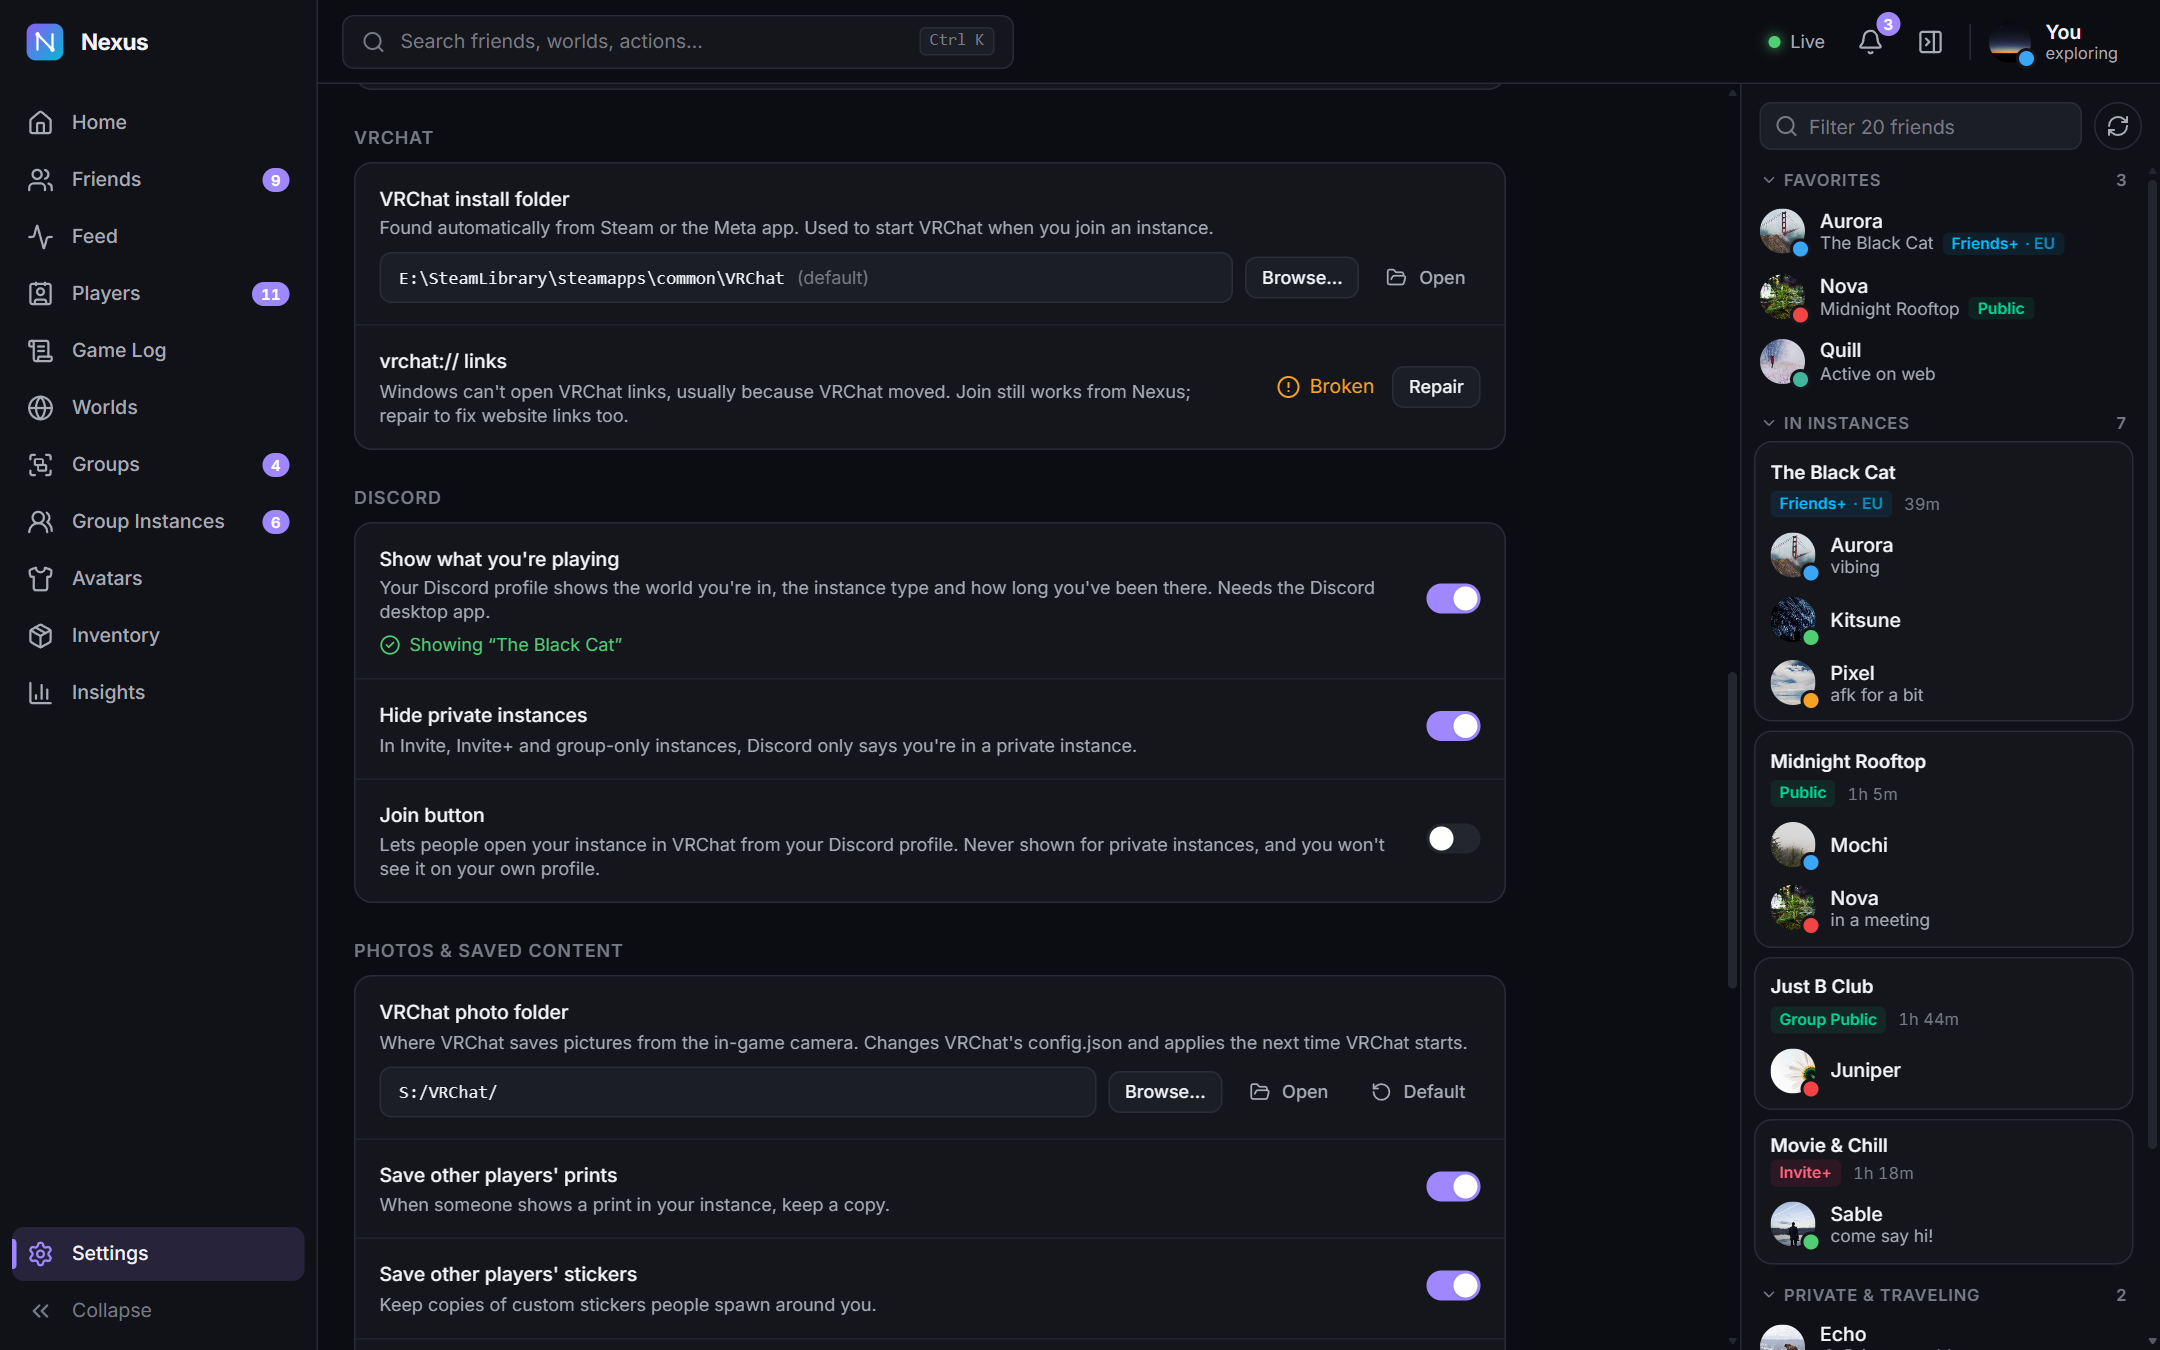Select Group Instances in sidebar
This screenshot has width=2160, height=1350.
click(158, 521)
